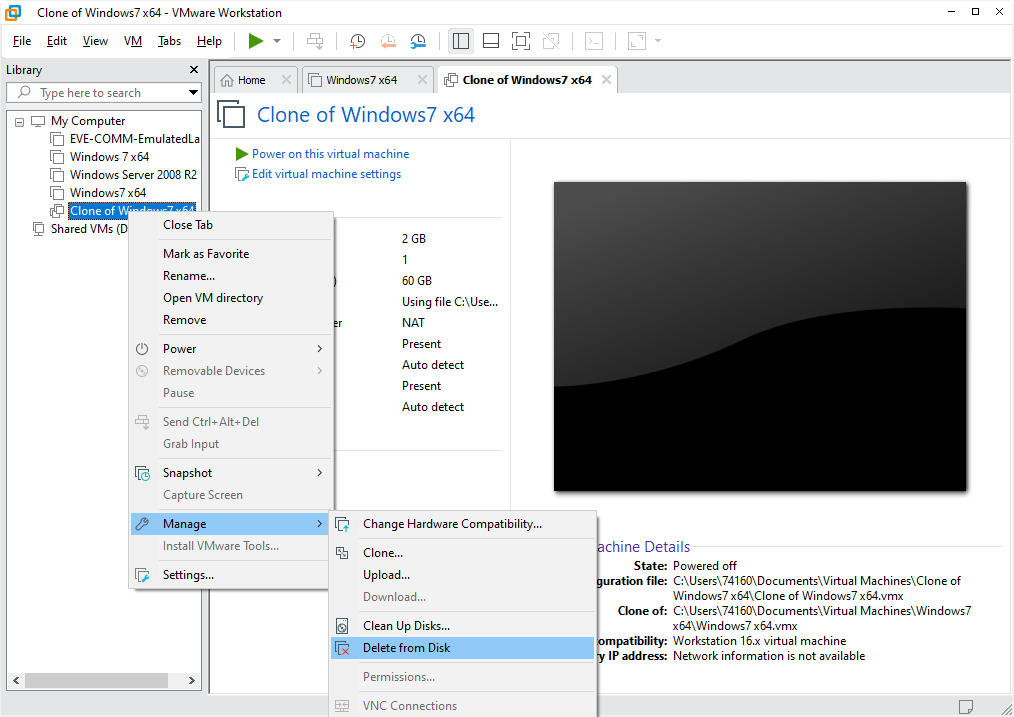This screenshot has height=717, width=1014.
Task: Click the revert to snapshot toolbar icon
Action: tap(388, 41)
